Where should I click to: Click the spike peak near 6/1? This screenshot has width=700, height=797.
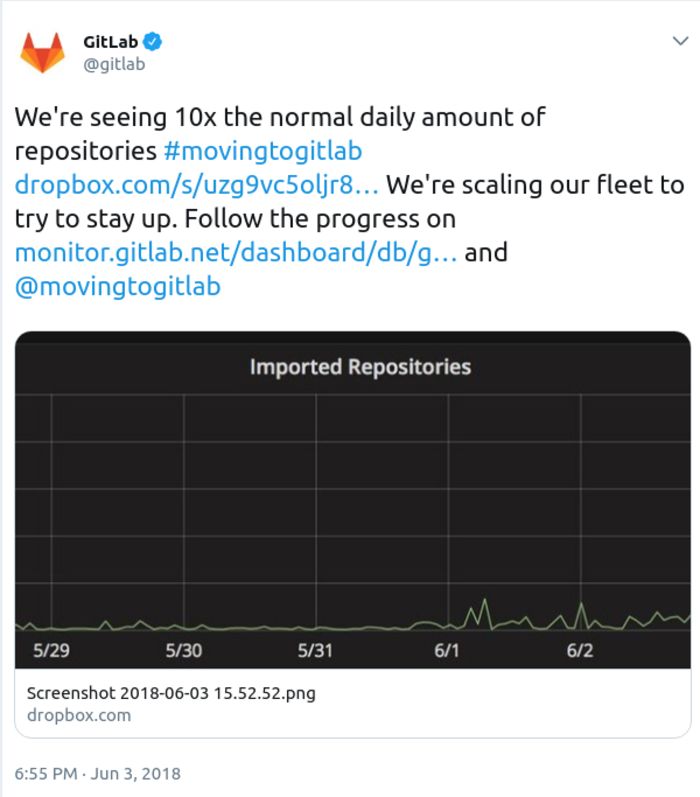pyautogui.click(x=484, y=600)
